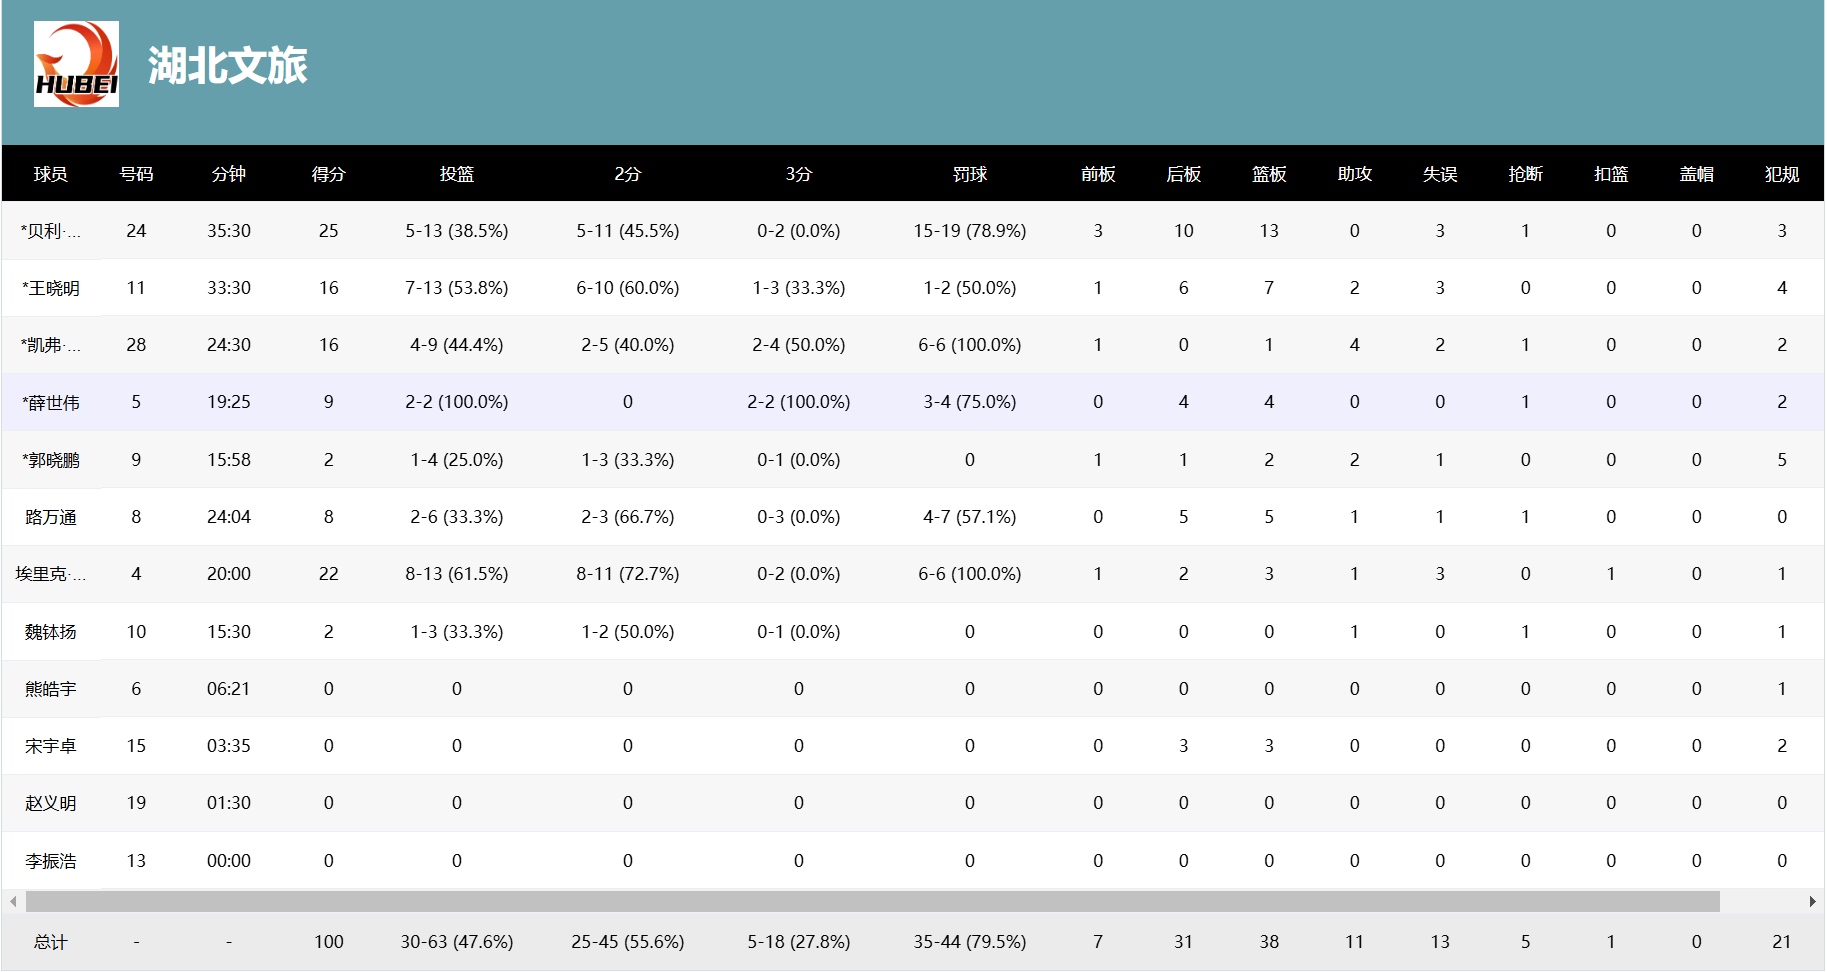The width and height of the screenshot is (1827, 972).
Task: Open player 王晓明's name
Action: click(51, 288)
